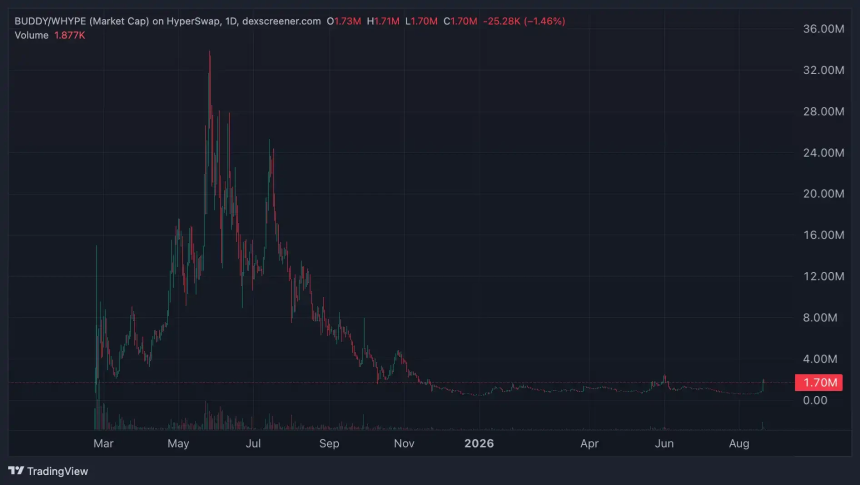Screen dimensions: 860x485
Task: Click the 16.00M price axis label
Action: [x=823, y=235]
